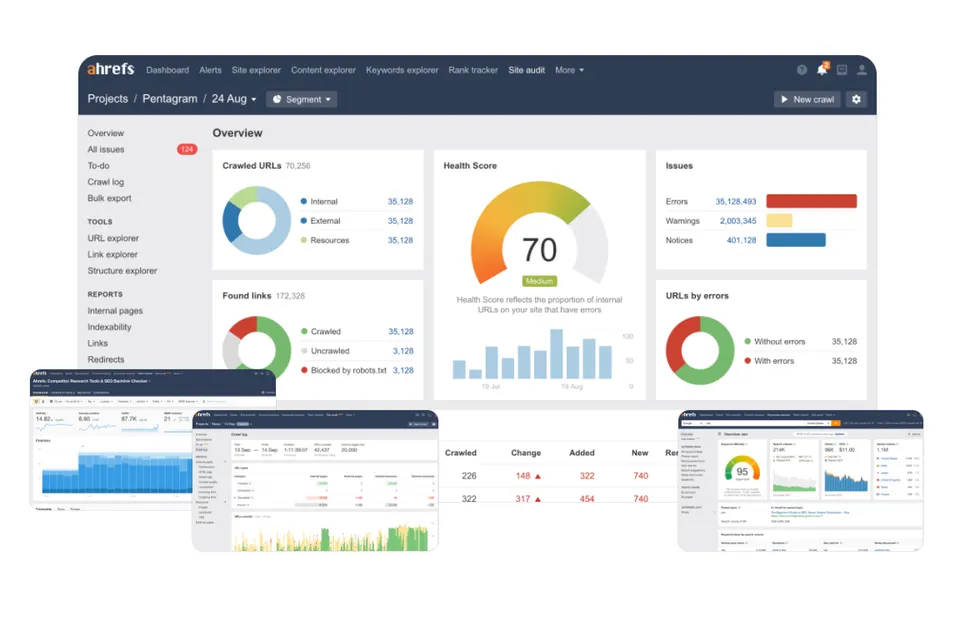Open the Segment dropdown

(301, 99)
